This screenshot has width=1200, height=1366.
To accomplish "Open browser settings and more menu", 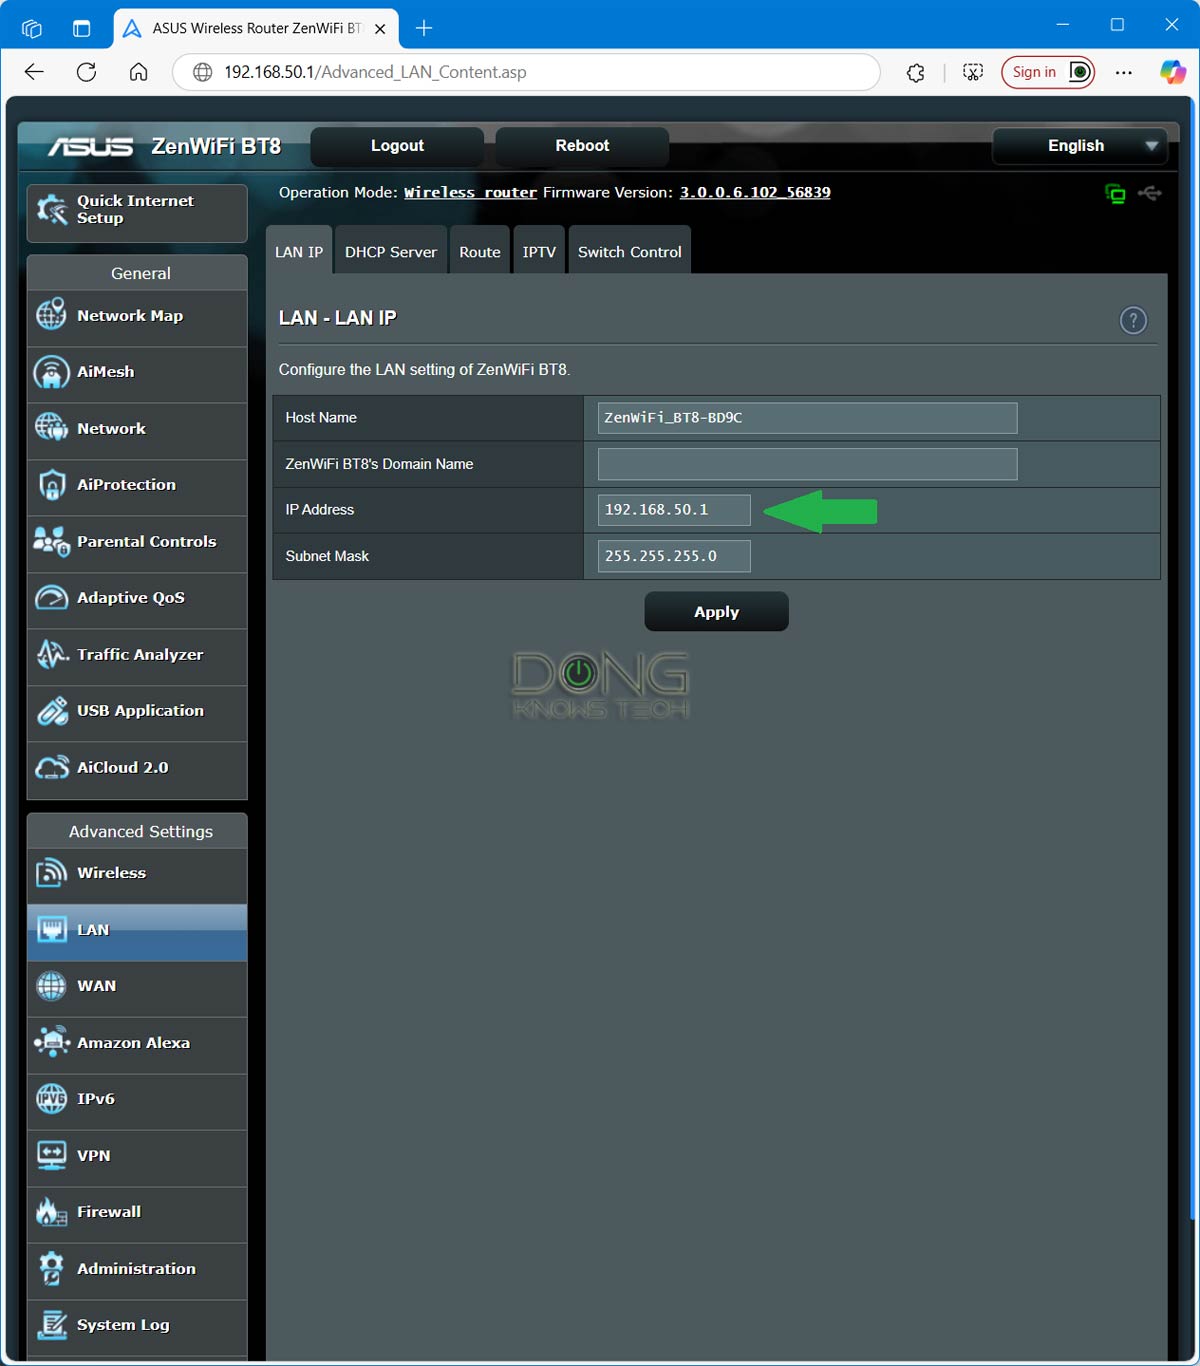I will [1124, 72].
